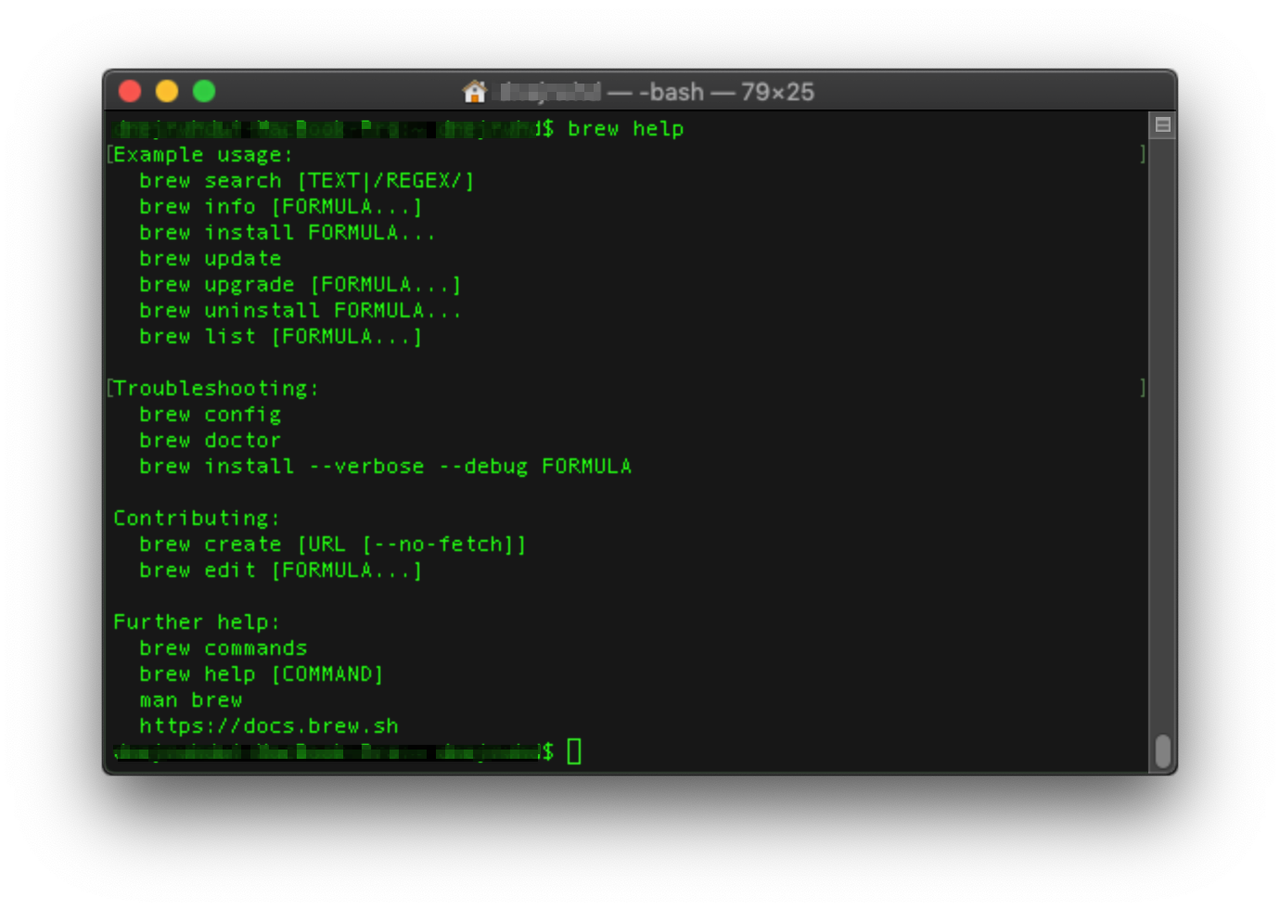Click the home folder icon in title bar

click(x=474, y=92)
